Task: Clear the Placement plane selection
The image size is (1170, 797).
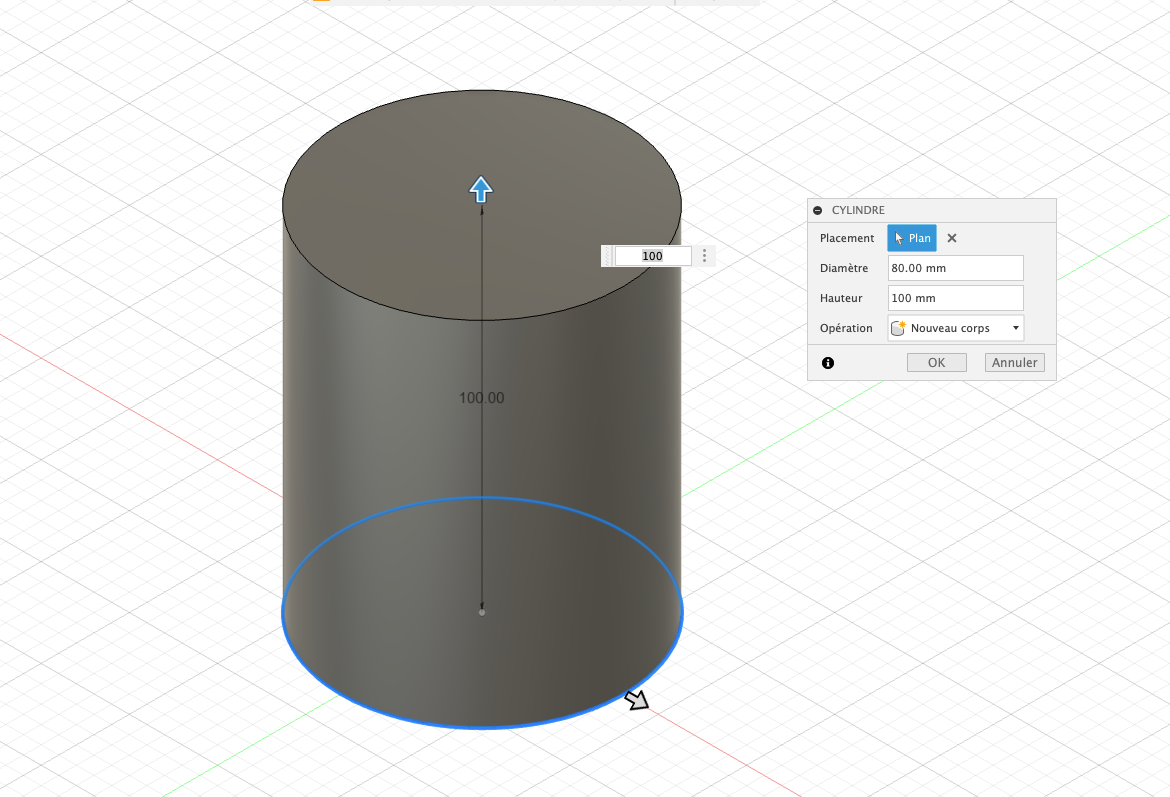Action: coord(951,238)
